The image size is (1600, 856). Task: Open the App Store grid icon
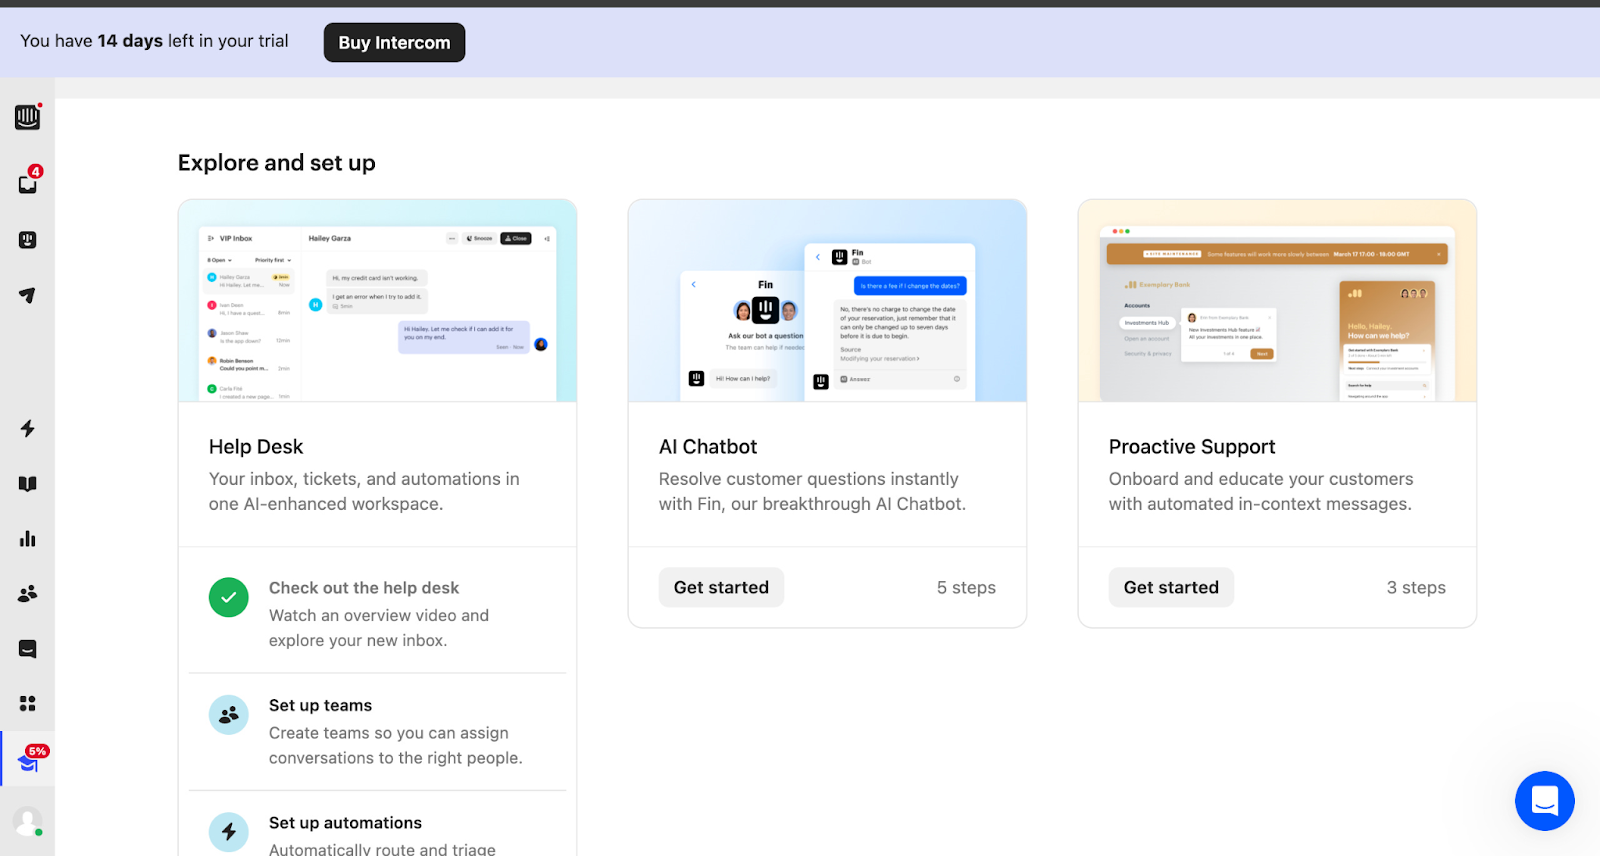[28, 704]
